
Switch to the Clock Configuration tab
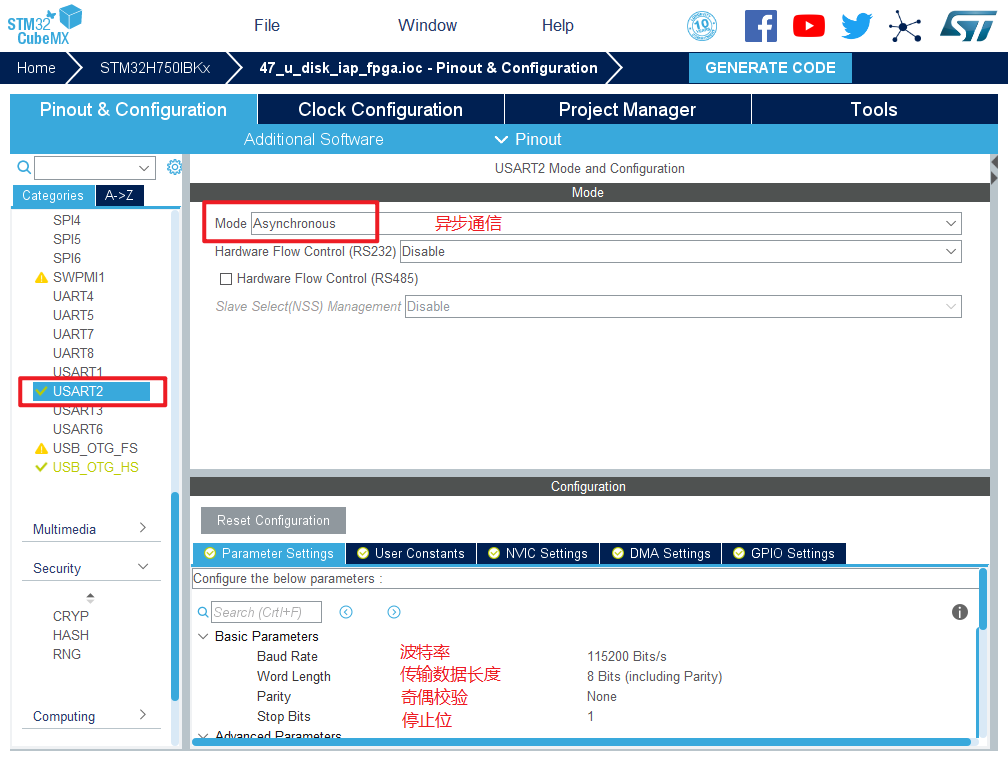(380, 110)
